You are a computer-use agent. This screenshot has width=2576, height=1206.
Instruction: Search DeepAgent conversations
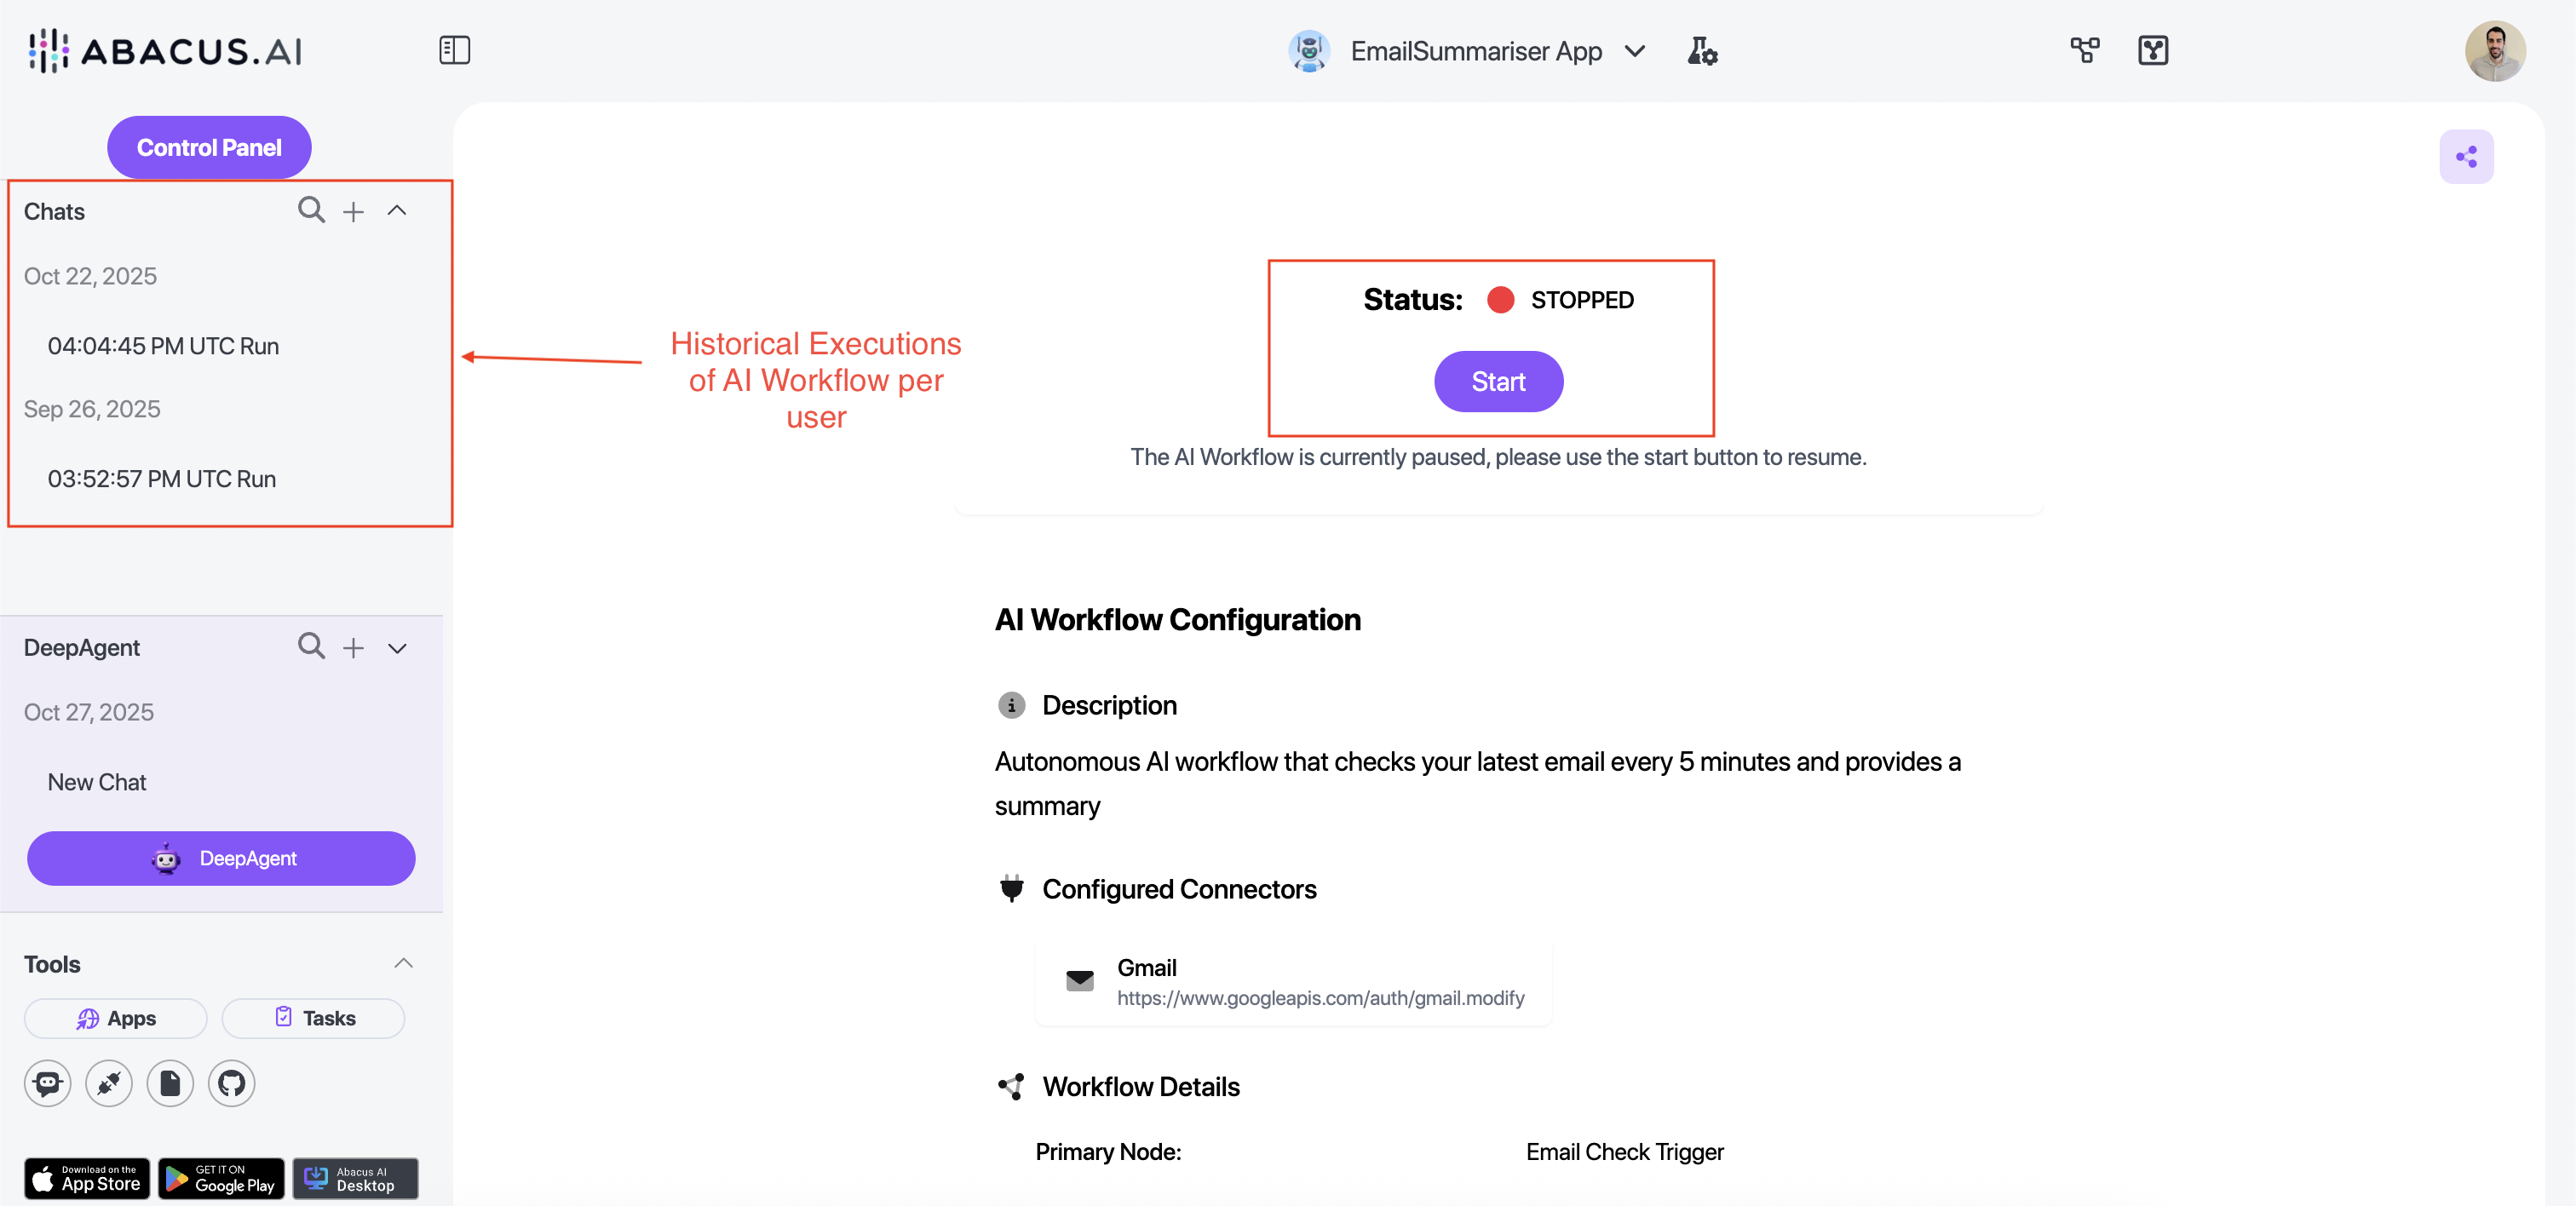(311, 646)
